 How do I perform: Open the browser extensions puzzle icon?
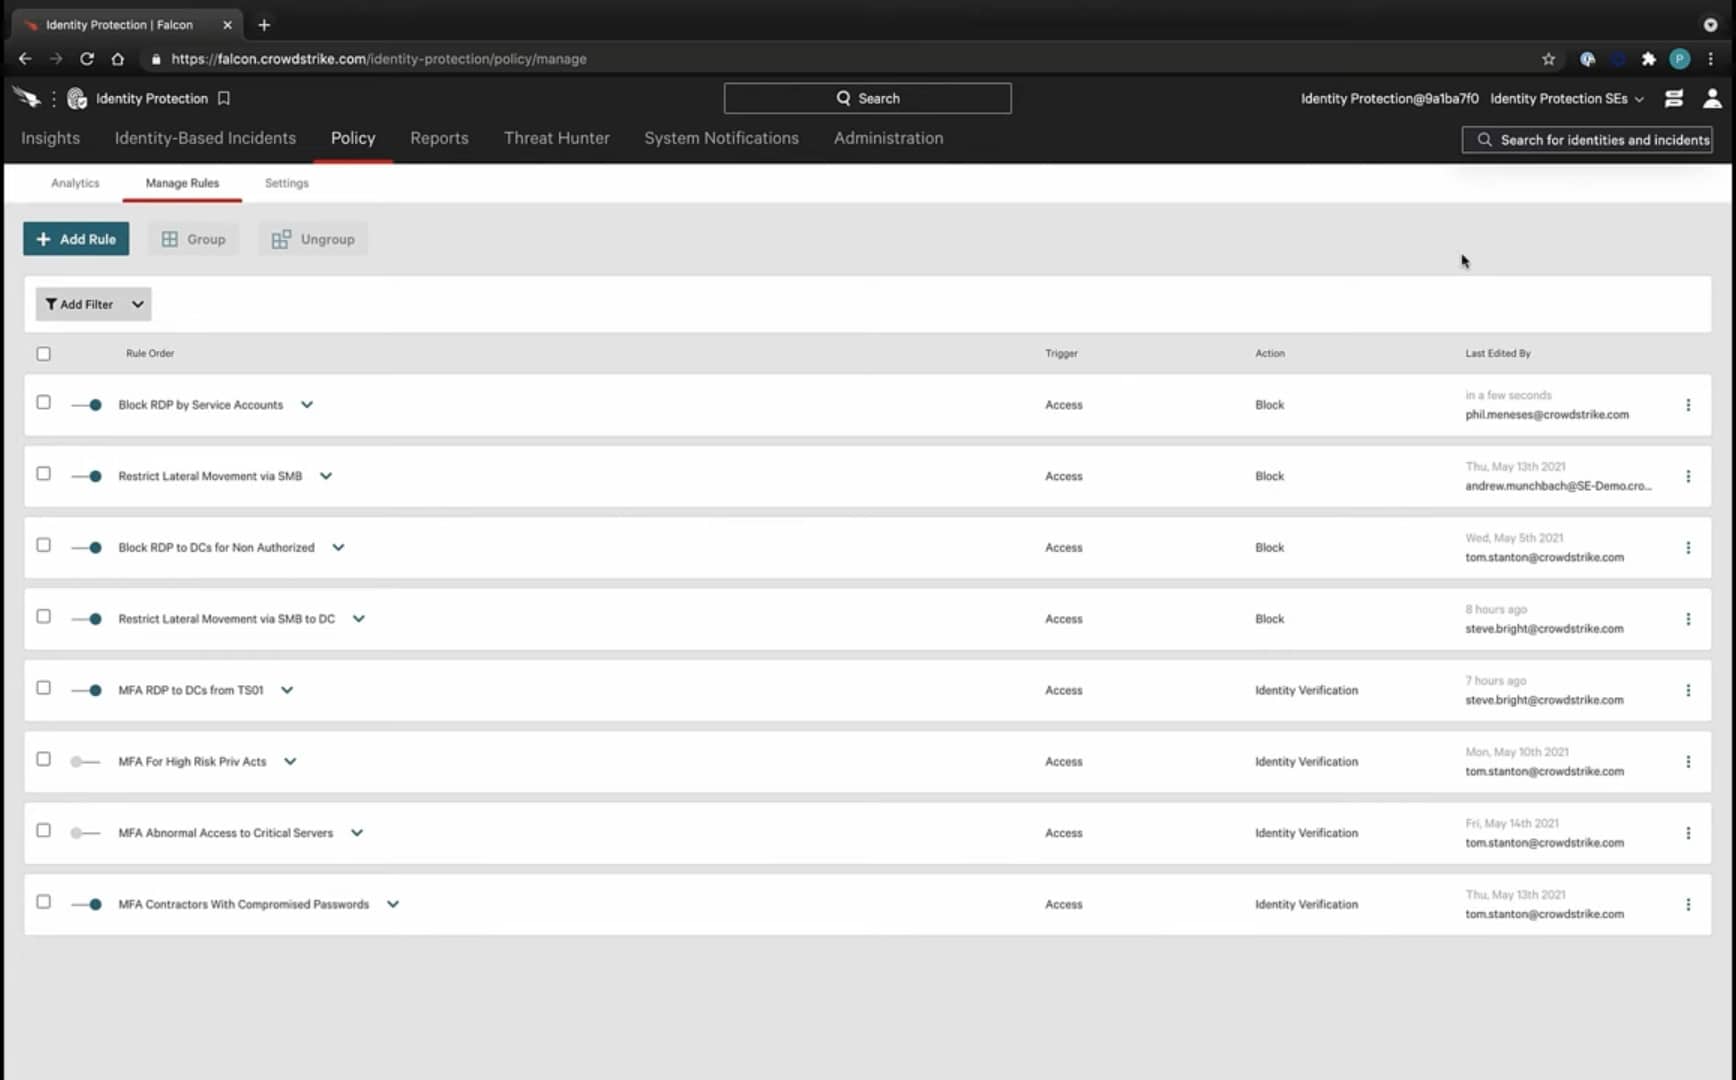pos(1649,59)
